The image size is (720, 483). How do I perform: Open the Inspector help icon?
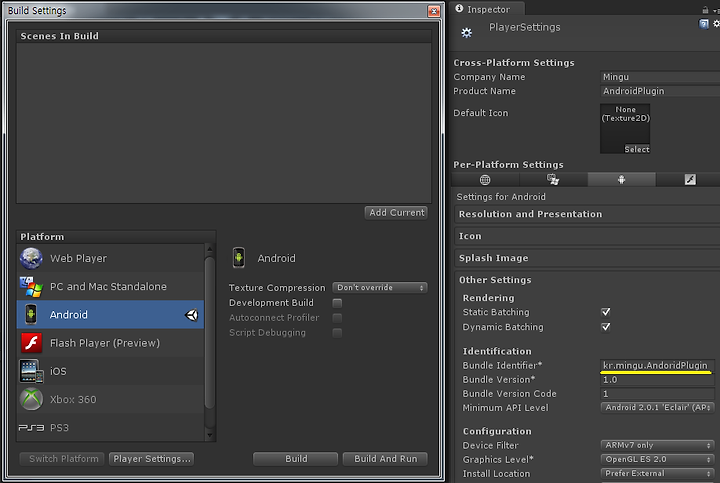(703, 24)
